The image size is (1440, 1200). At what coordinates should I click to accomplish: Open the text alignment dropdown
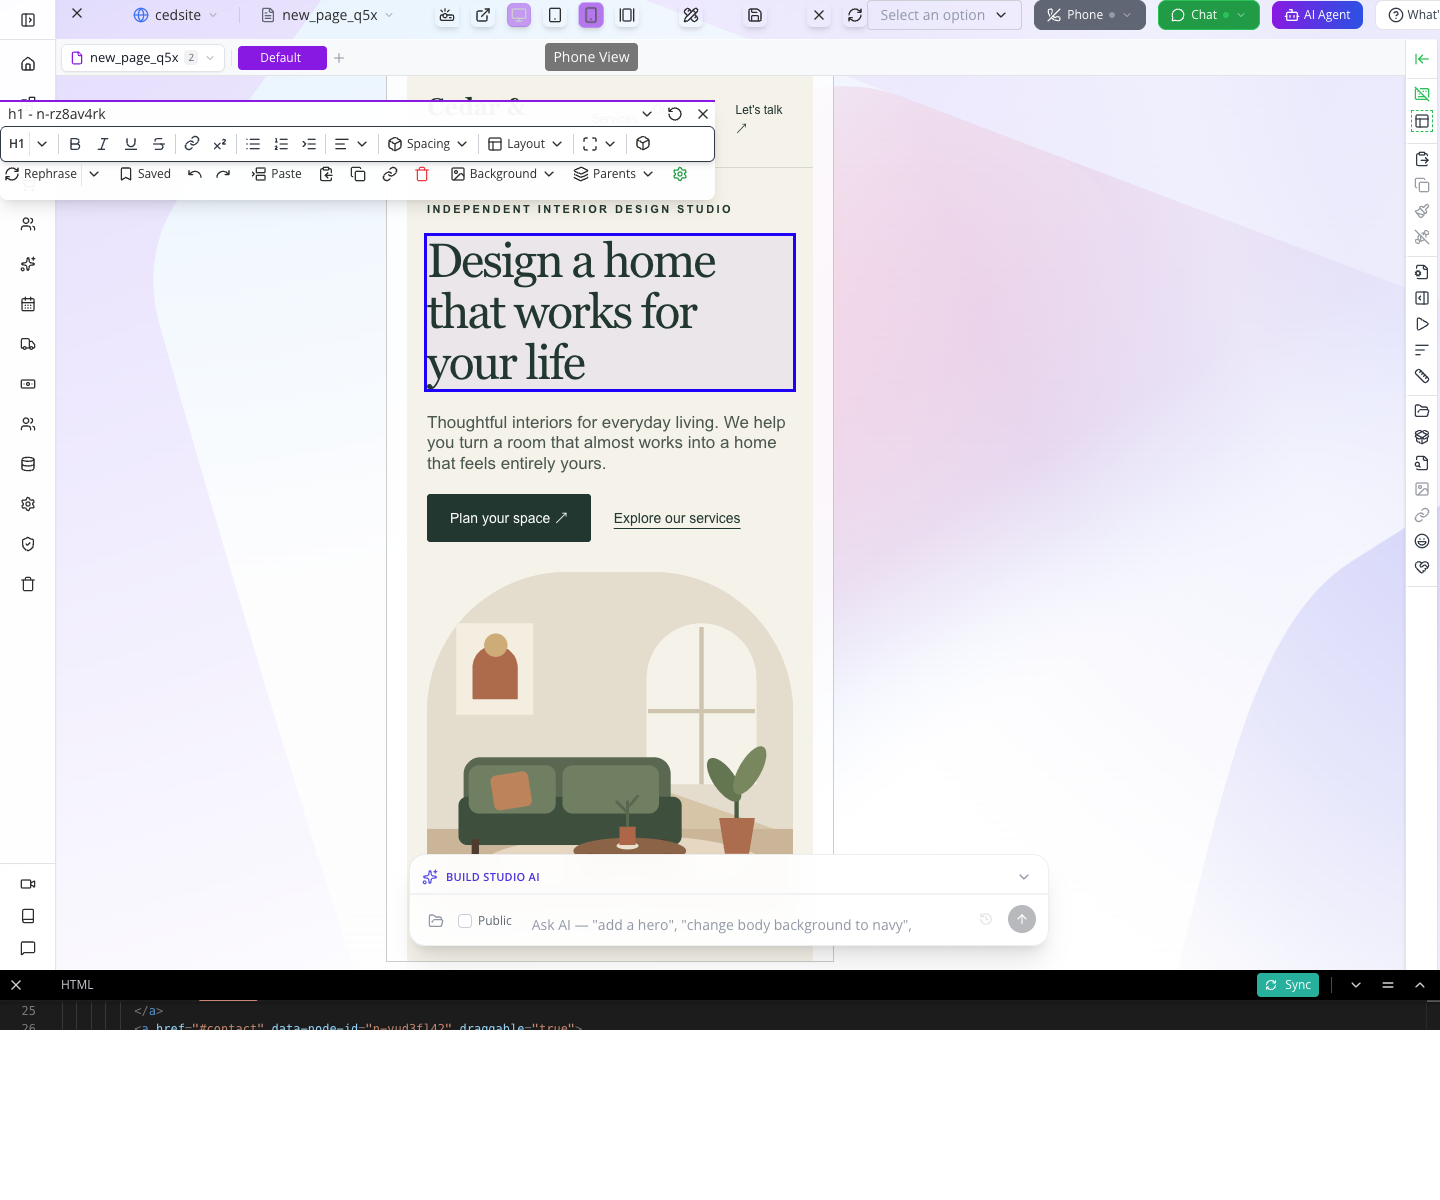[x=351, y=144]
